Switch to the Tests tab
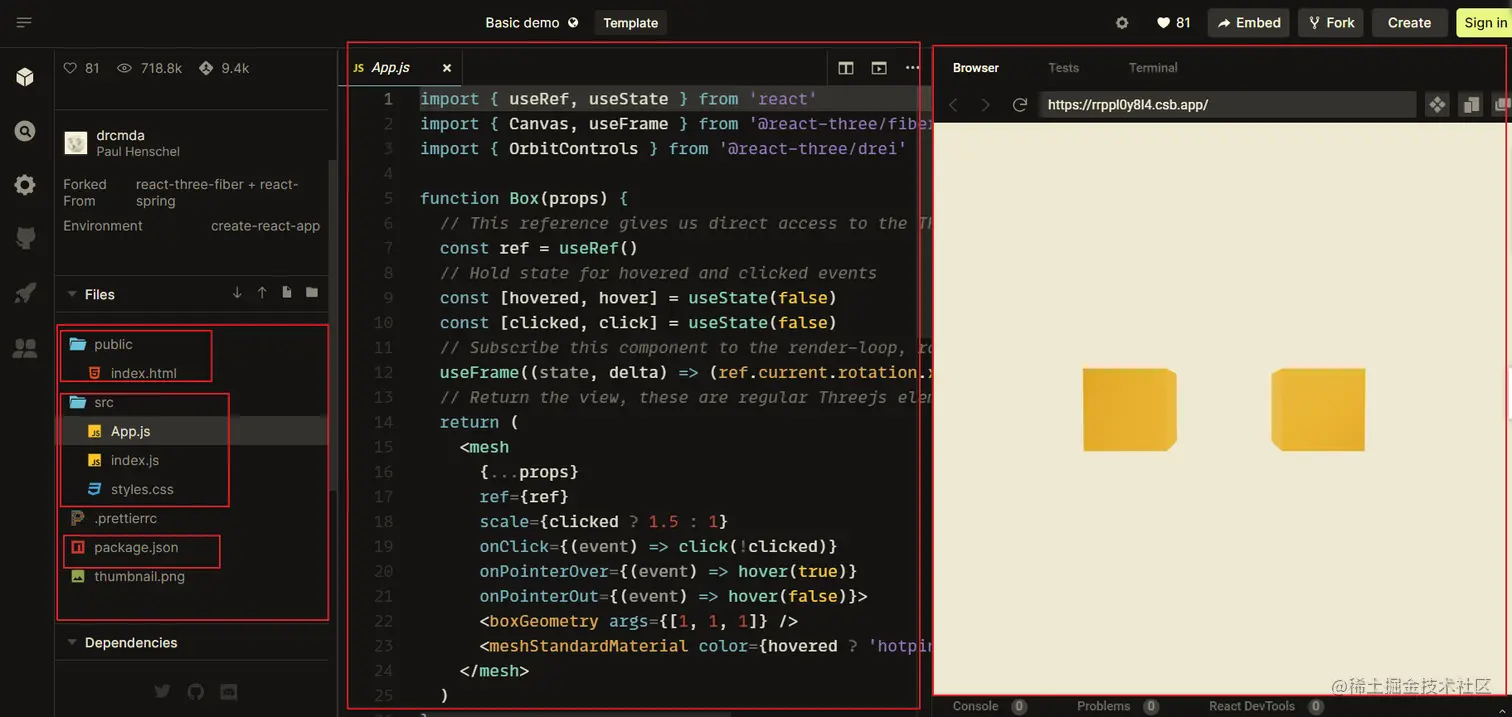Image resolution: width=1512 pixels, height=717 pixels. (x=1063, y=68)
